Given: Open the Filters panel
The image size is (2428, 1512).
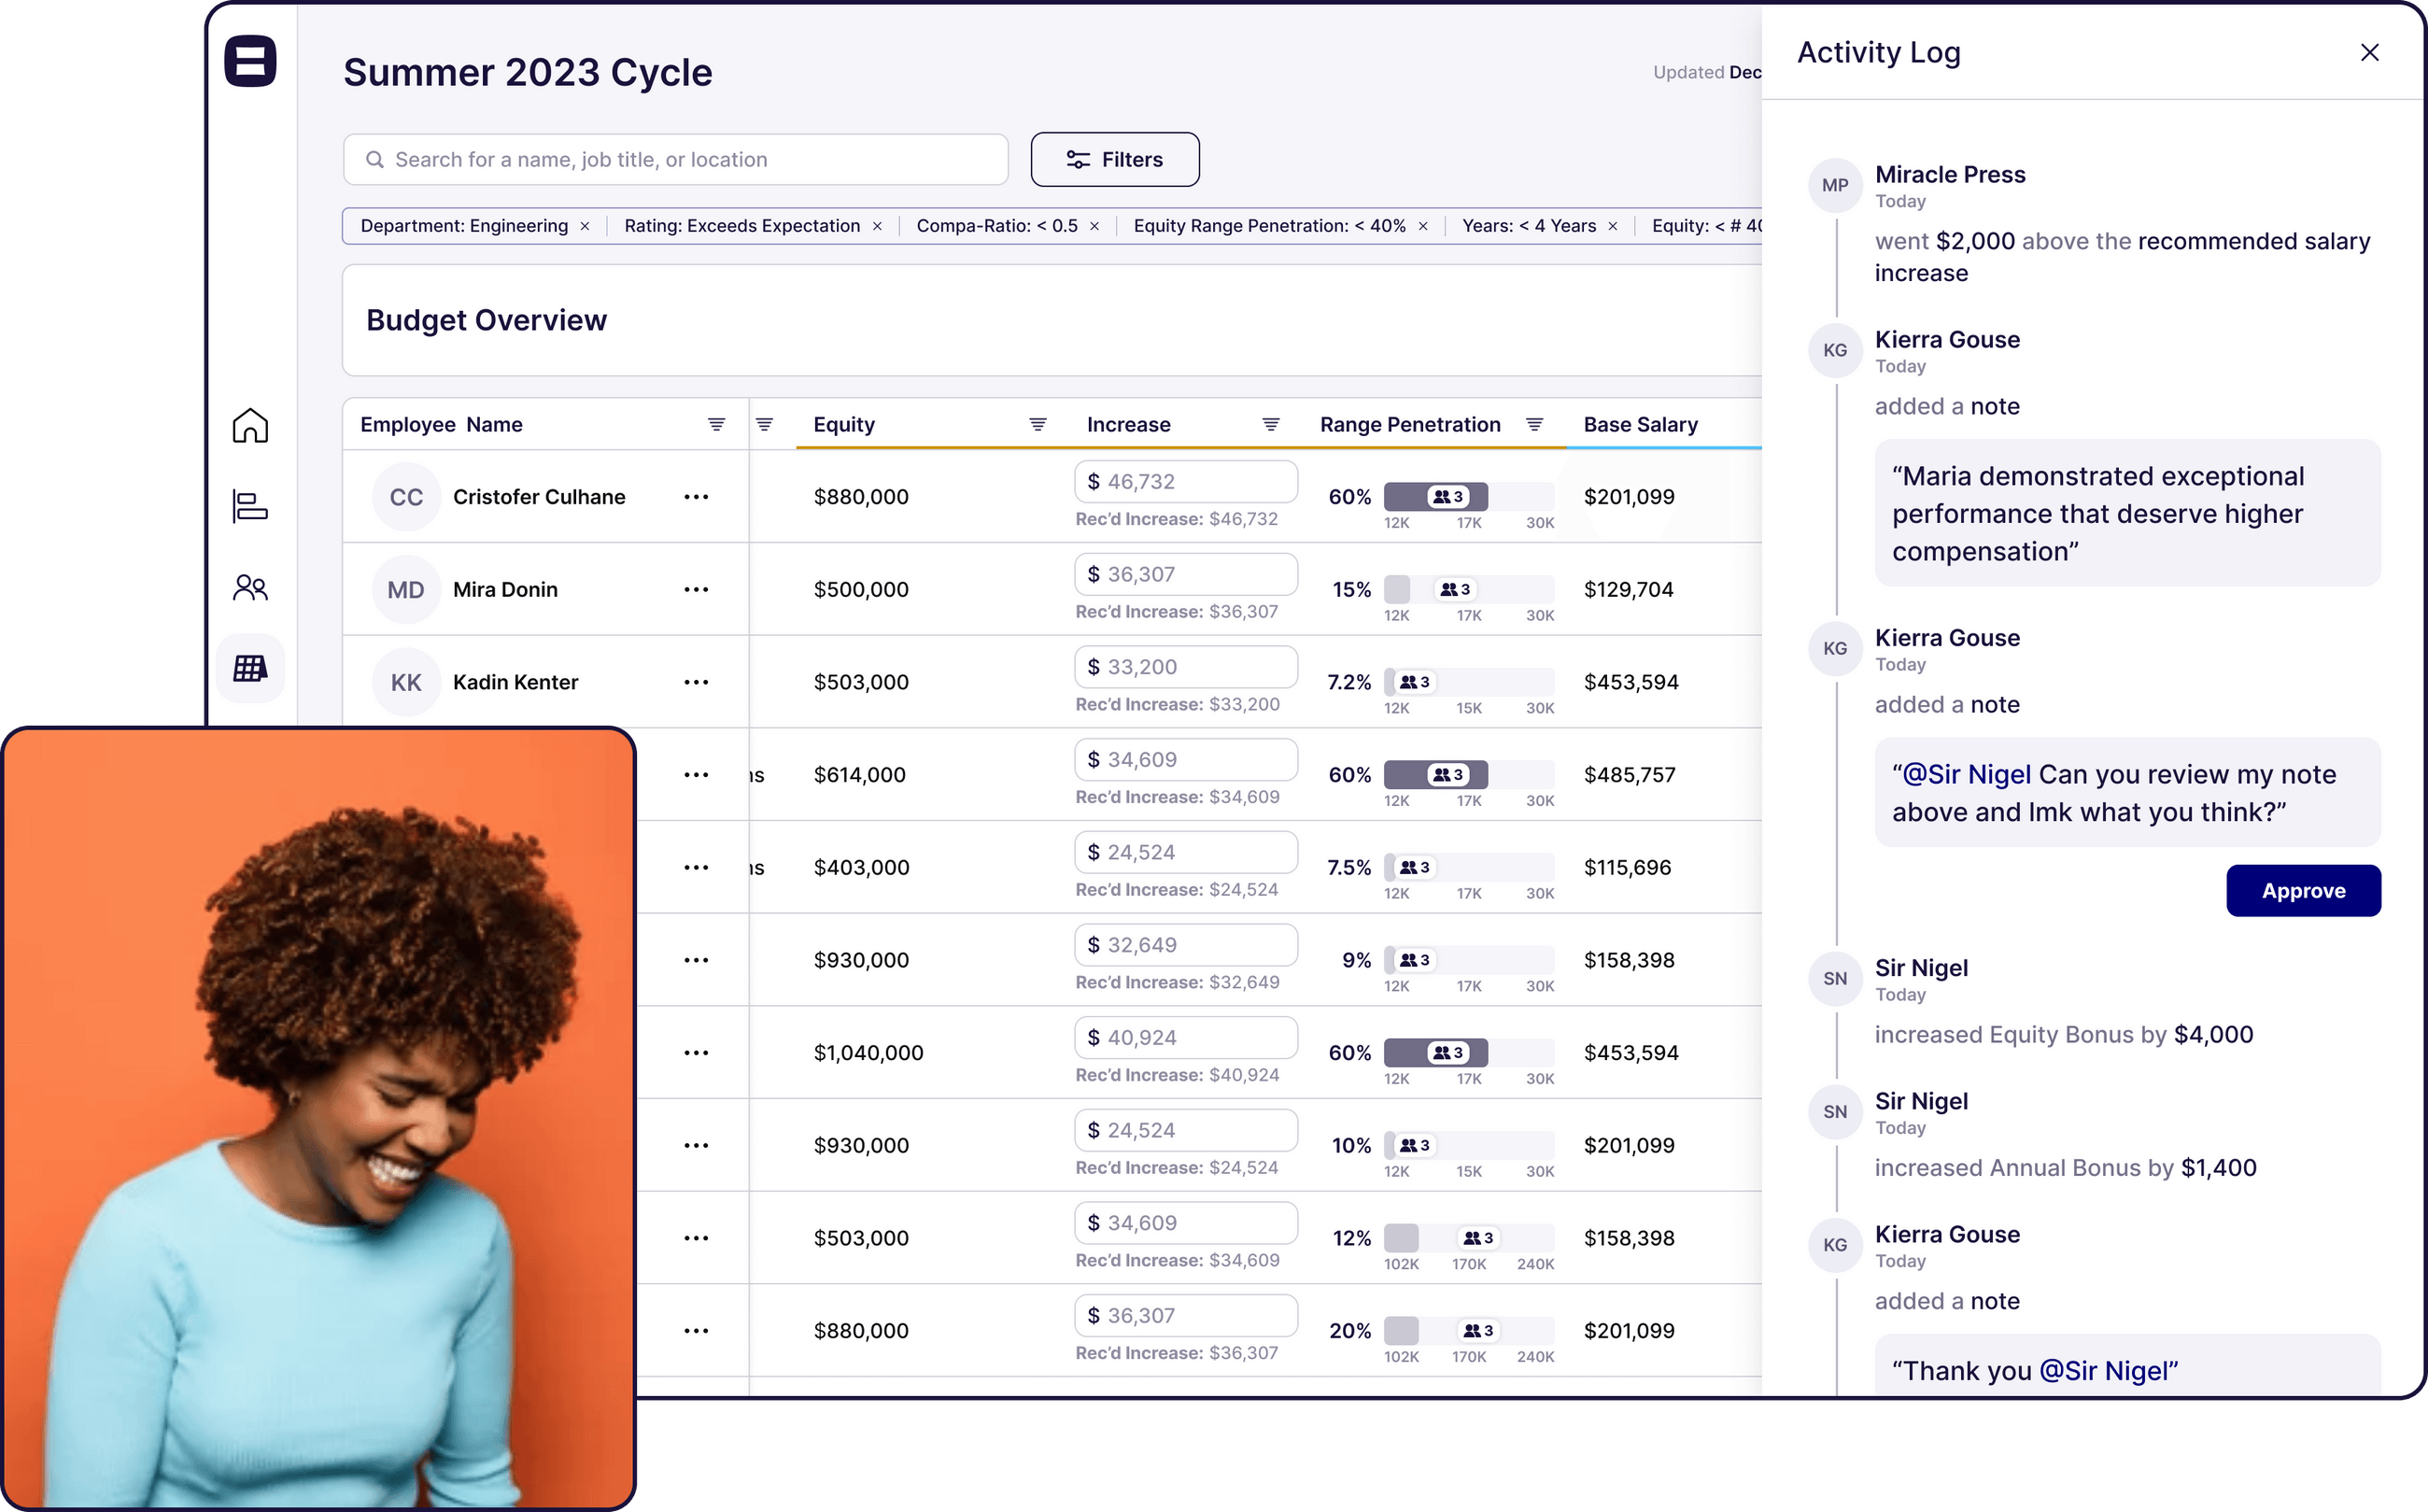Looking at the screenshot, I should 1114,159.
